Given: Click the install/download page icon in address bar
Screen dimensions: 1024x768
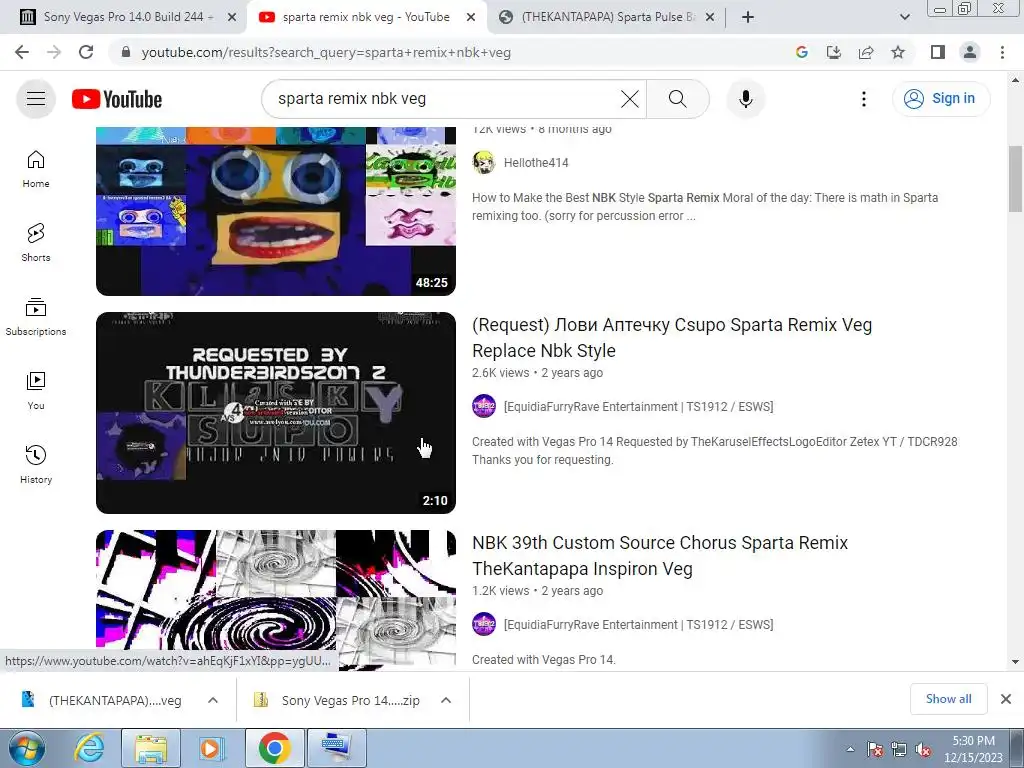Looking at the screenshot, I should click(834, 52).
